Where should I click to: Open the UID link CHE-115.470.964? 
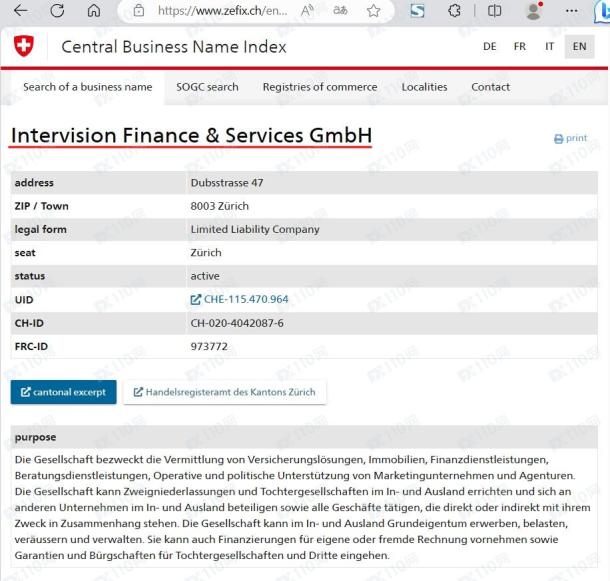coord(240,299)
